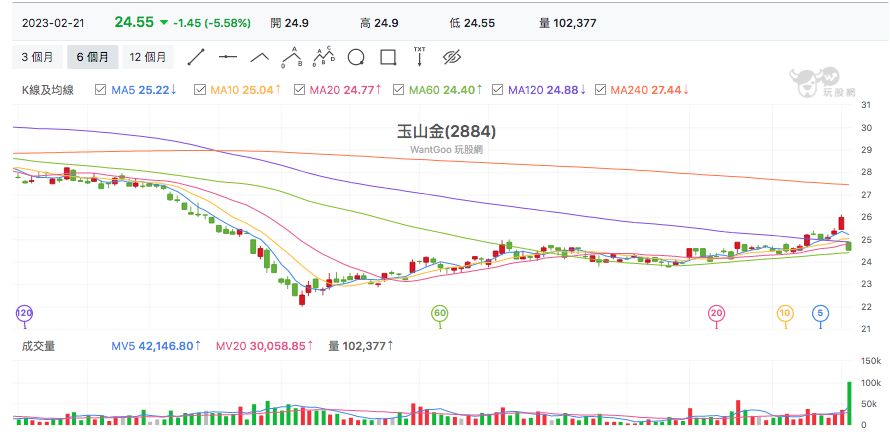Click the MV5 42,146.80 volume average
The height and width of the screenshot is (434, 890).
[x=157, y=346]
